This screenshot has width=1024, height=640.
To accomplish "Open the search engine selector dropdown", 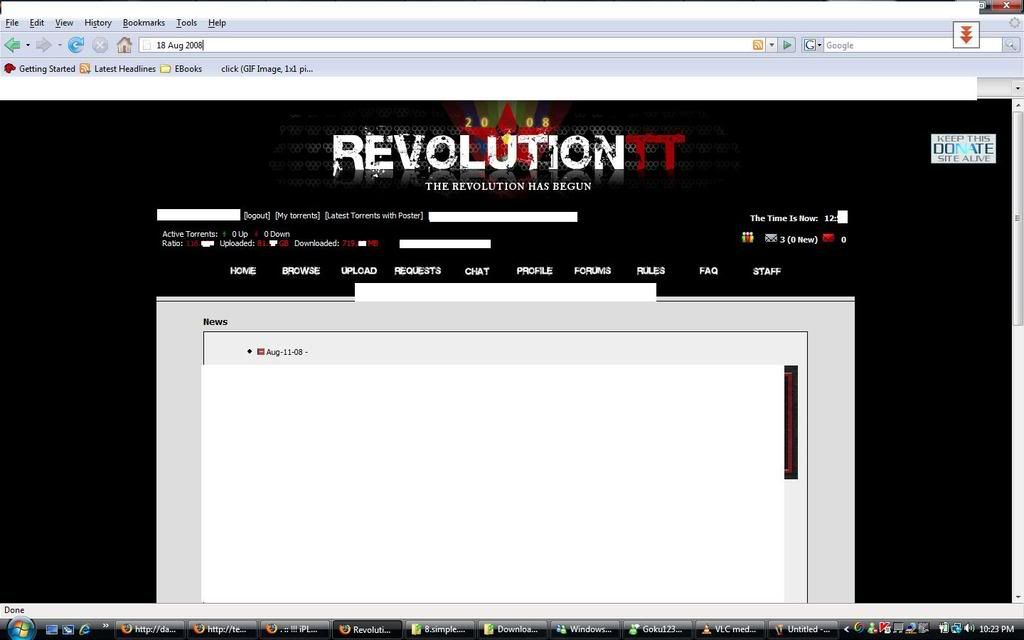I will point(812,45).
